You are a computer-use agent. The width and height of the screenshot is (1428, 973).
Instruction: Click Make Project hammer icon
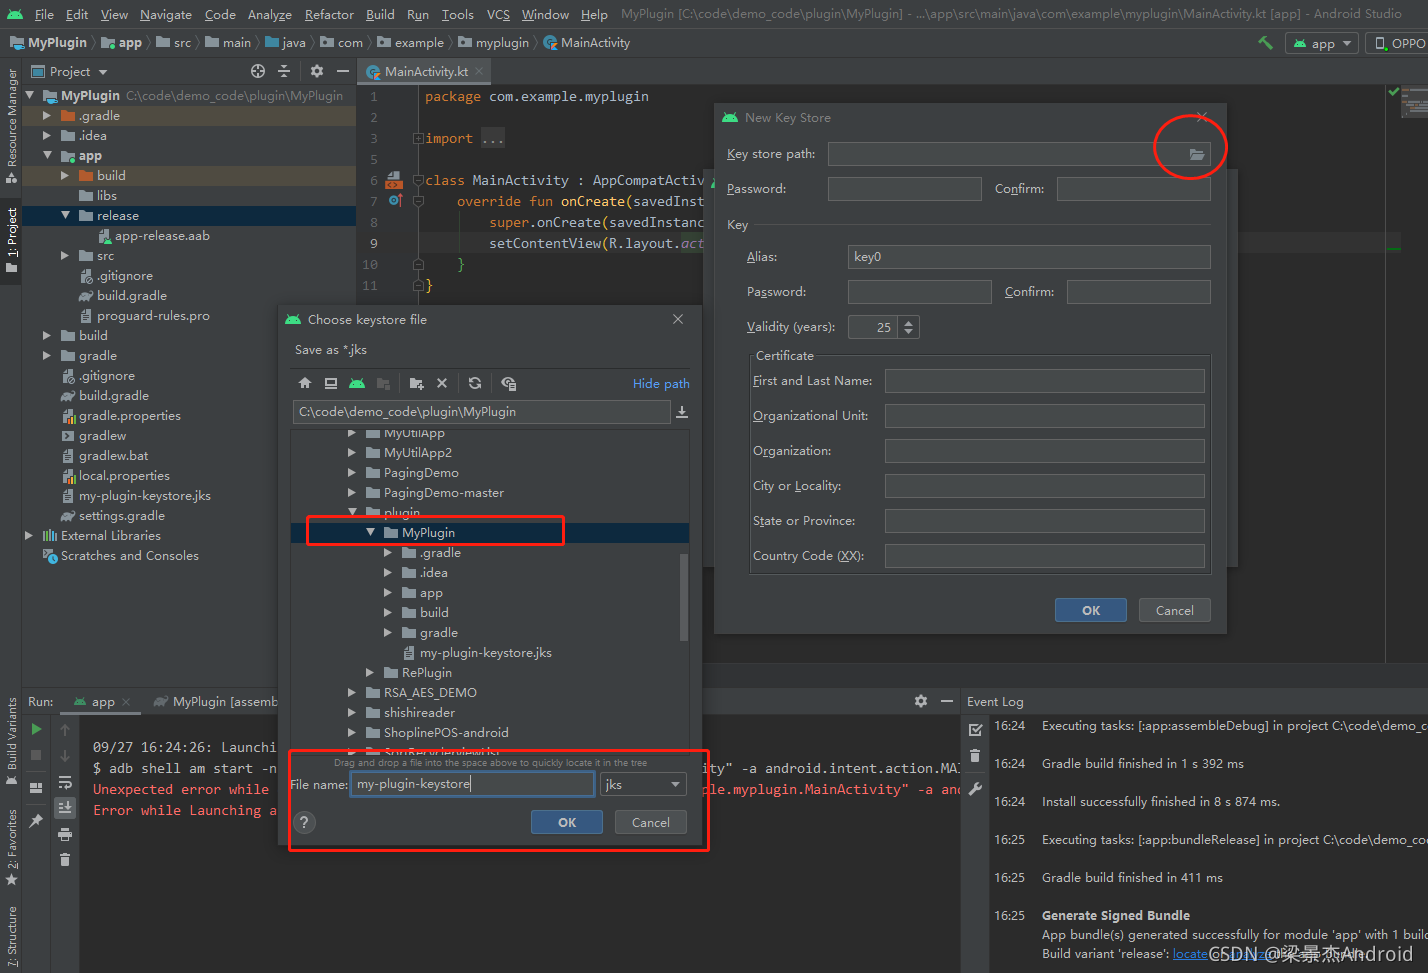coord(1265,42)
